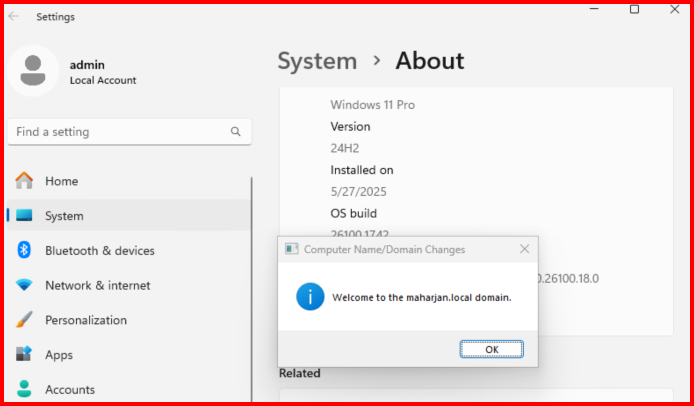Go back using the Settings back arrow
Screen dimensions: 694x406
(x=14, y=16)
